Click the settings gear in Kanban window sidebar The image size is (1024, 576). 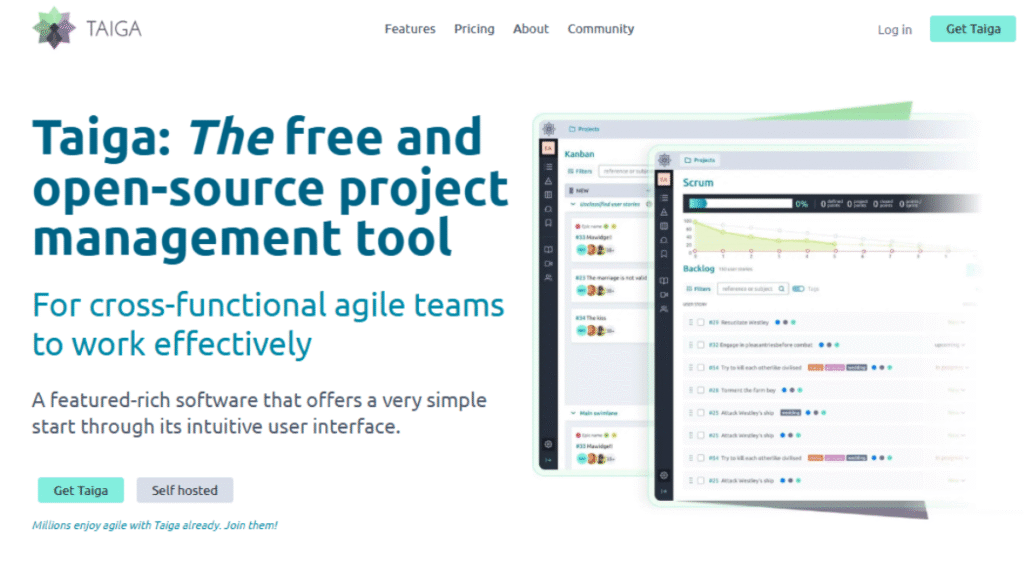pos(548,444)
